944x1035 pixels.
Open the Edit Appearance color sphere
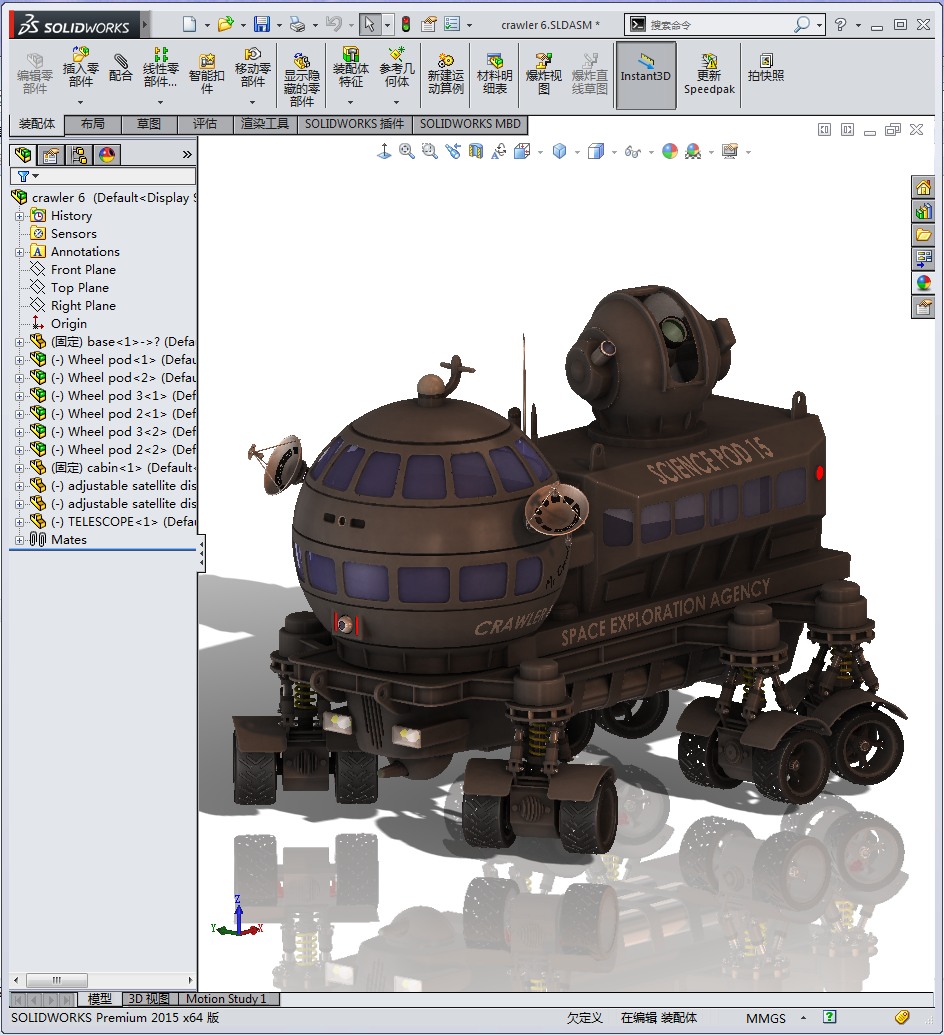[670, 152]
